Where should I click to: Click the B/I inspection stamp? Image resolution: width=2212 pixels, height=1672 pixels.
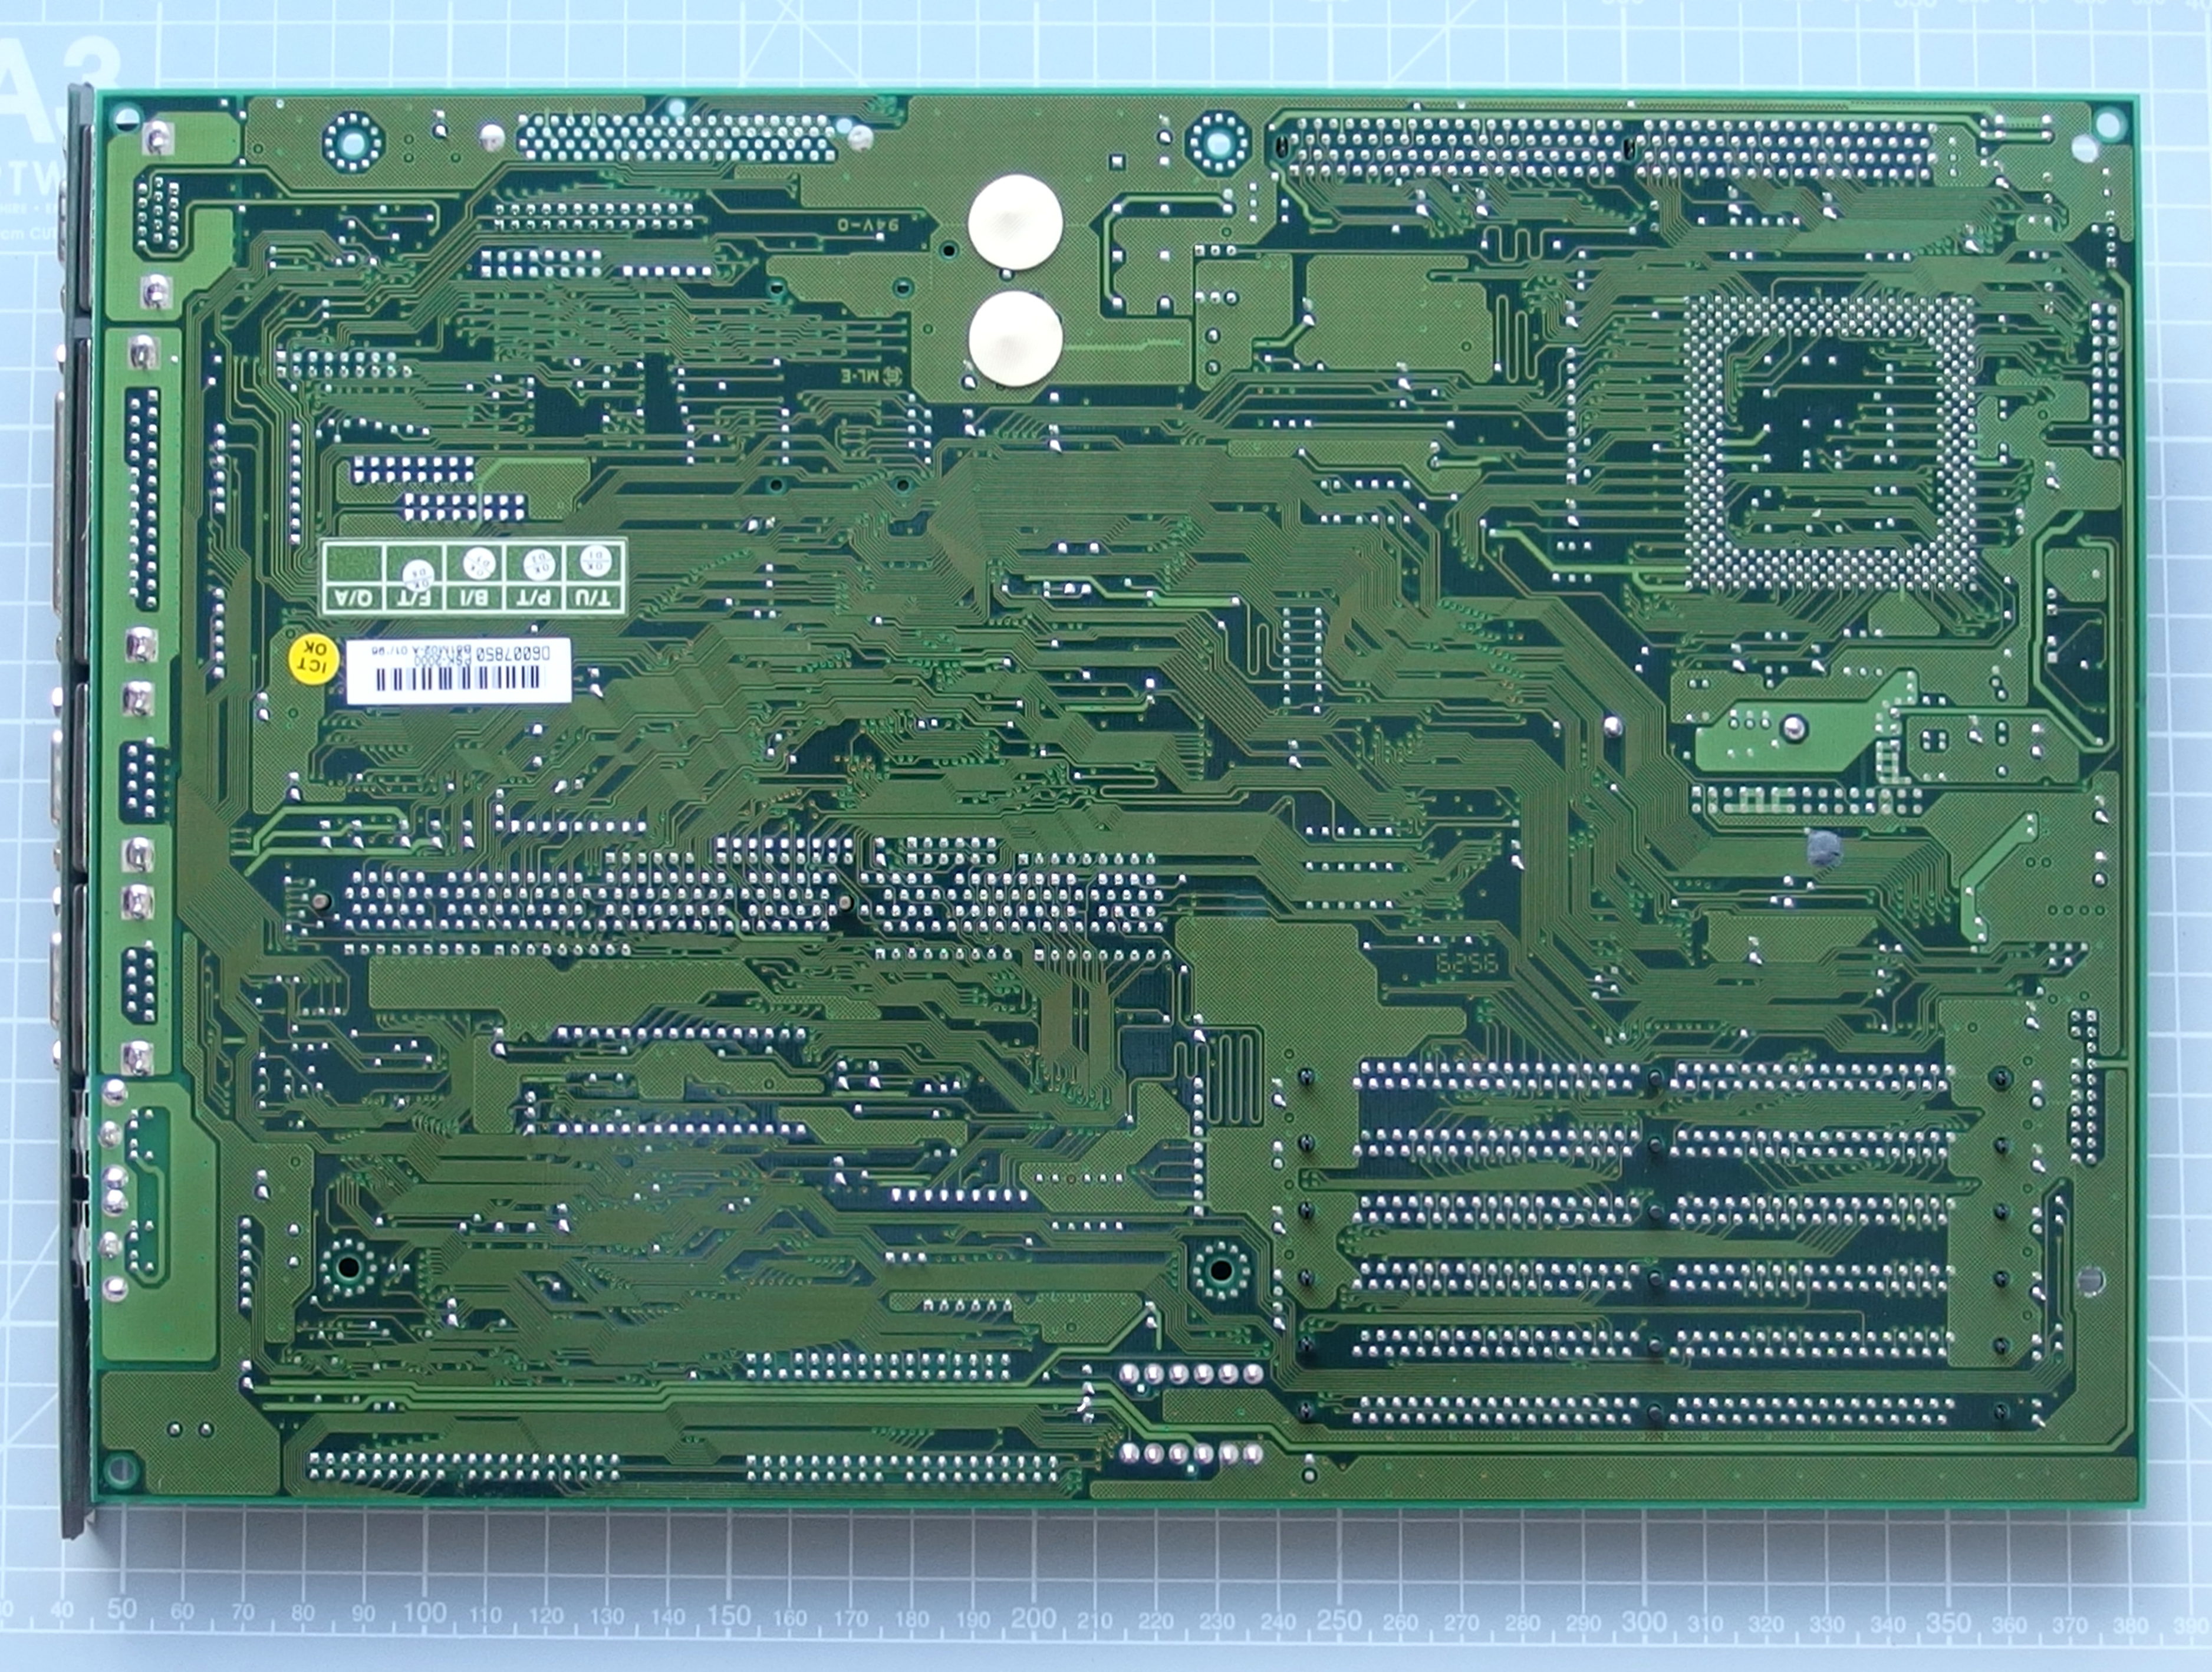[478, 564]
